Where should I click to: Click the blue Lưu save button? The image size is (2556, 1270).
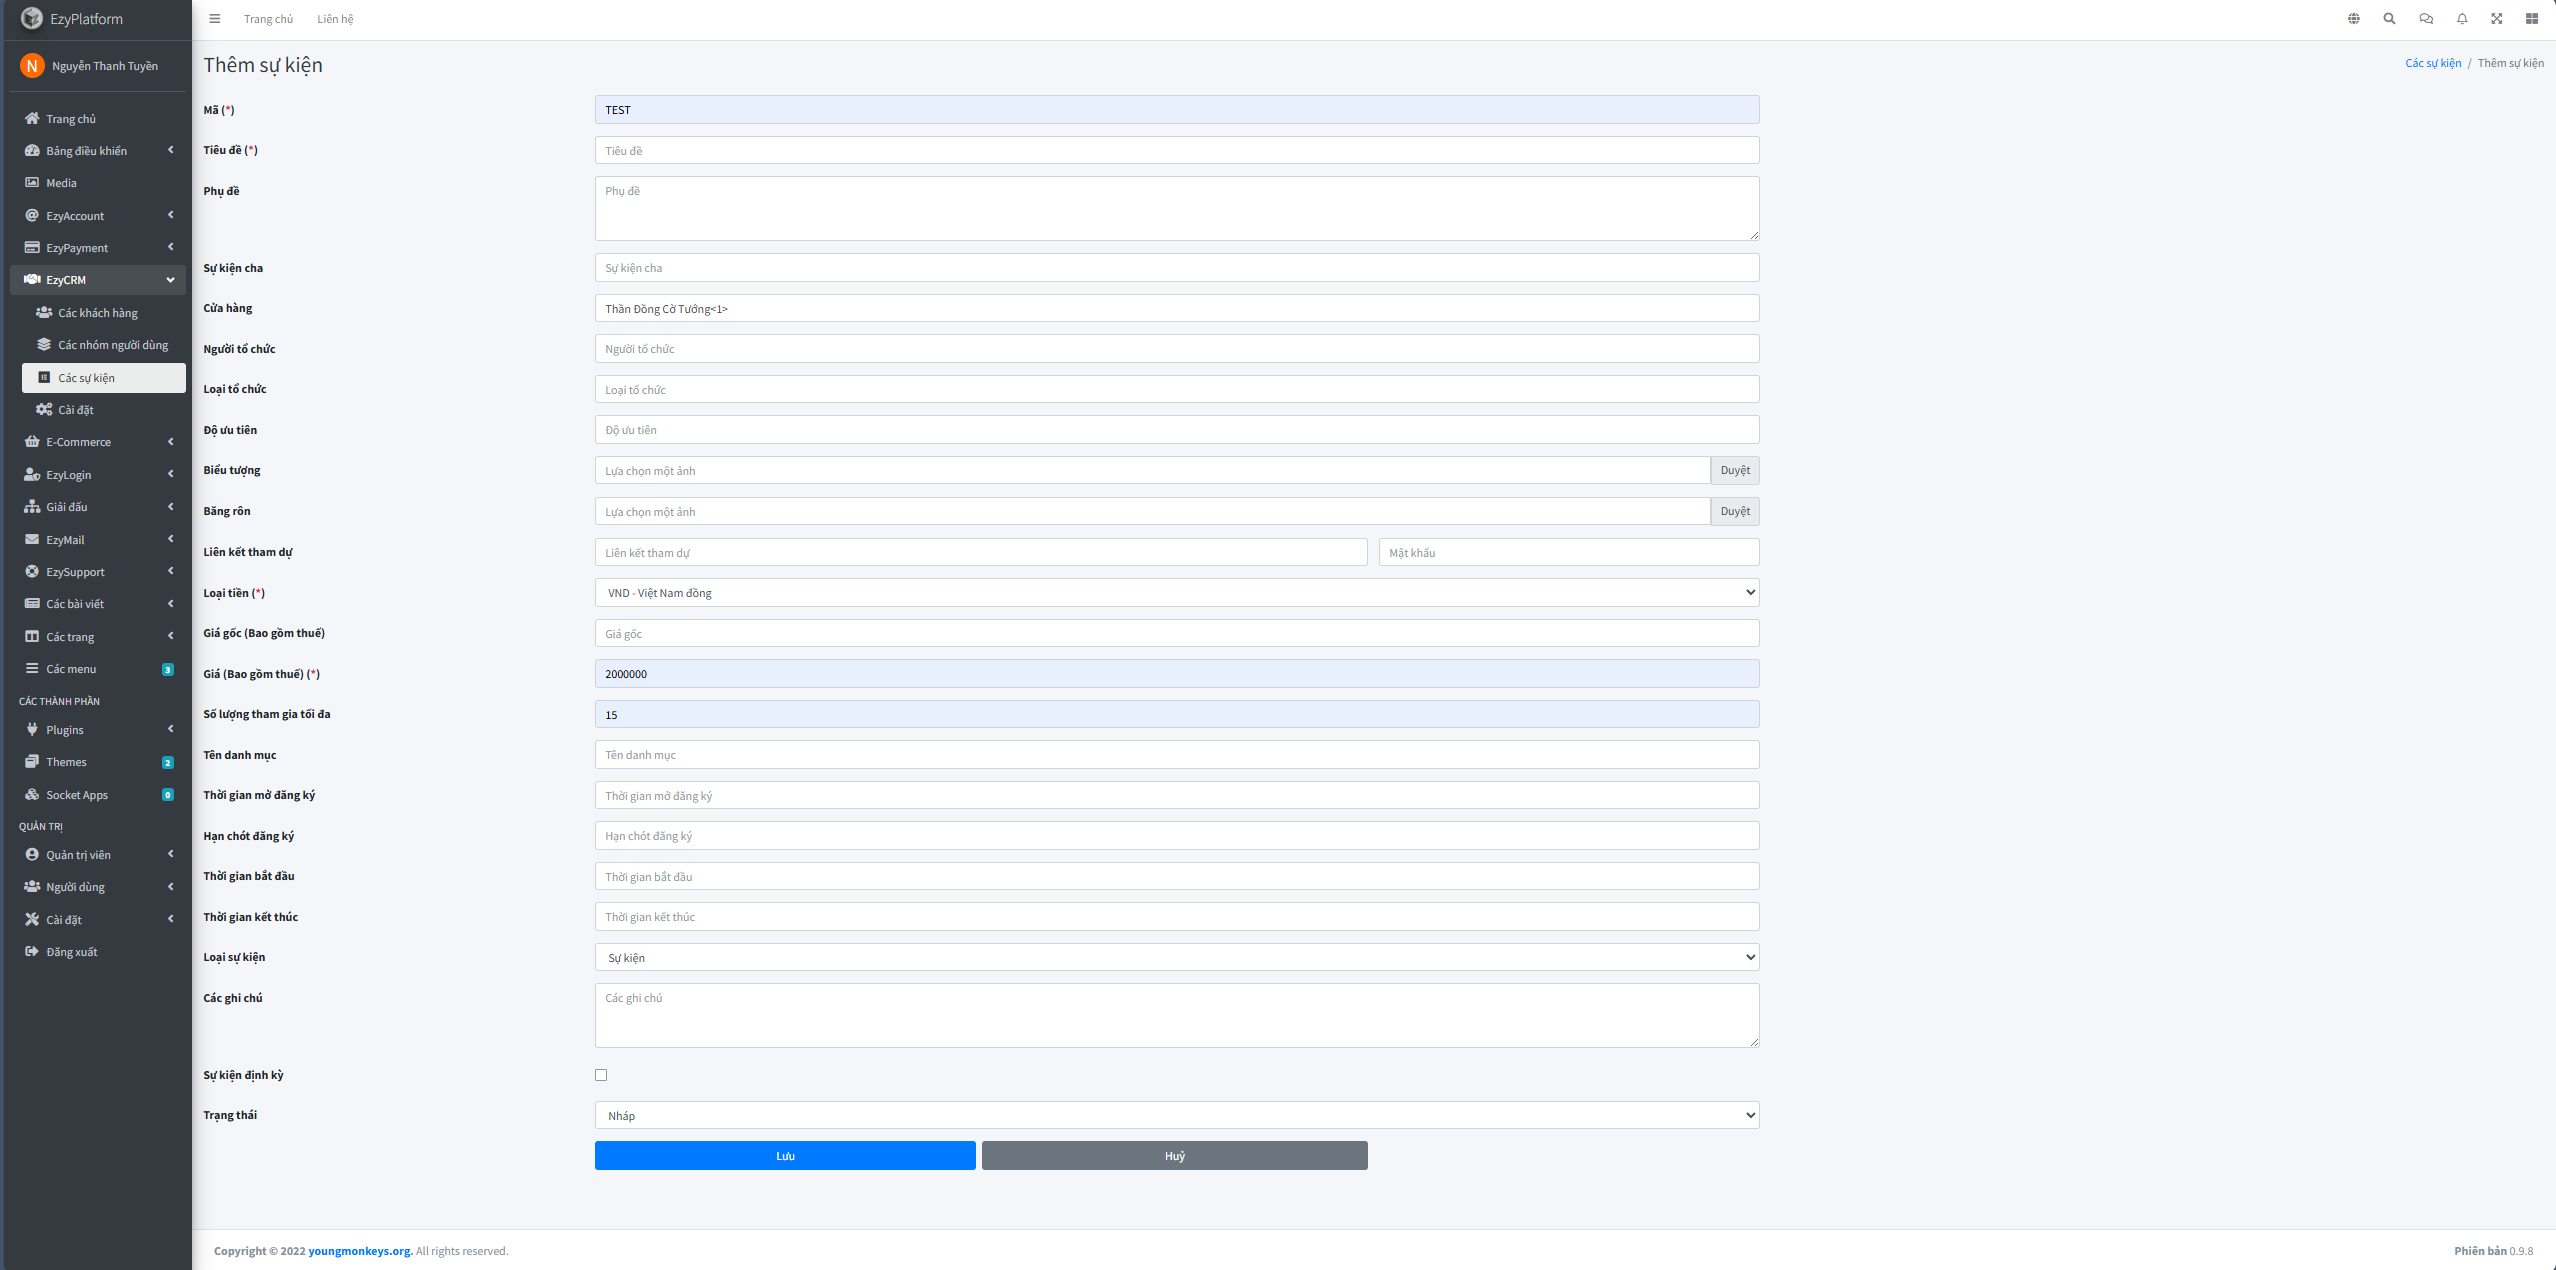tap(785, 1156)
